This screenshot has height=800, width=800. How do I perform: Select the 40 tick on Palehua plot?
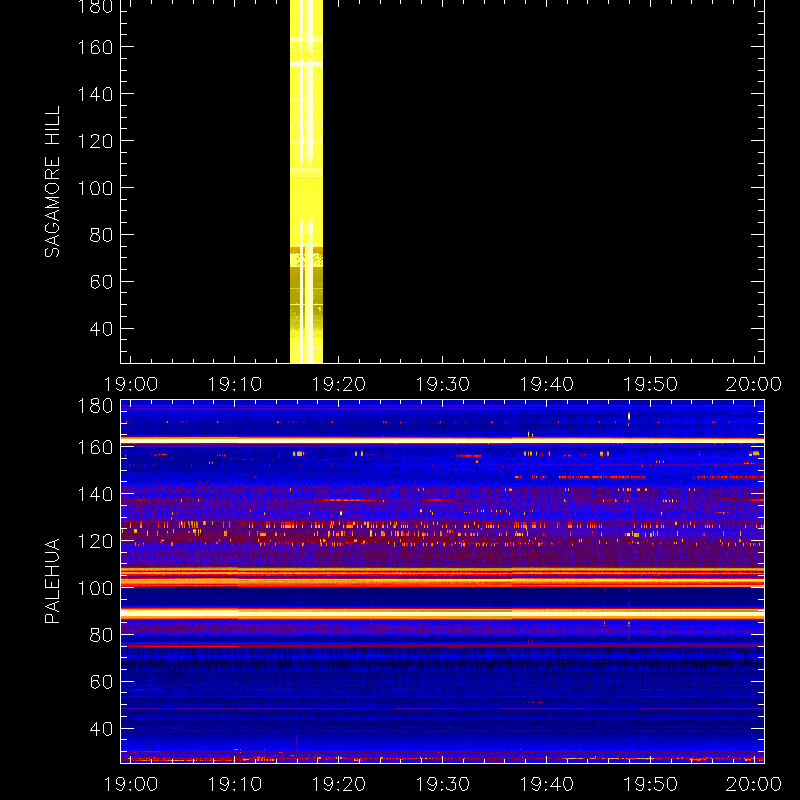[101, 729]
